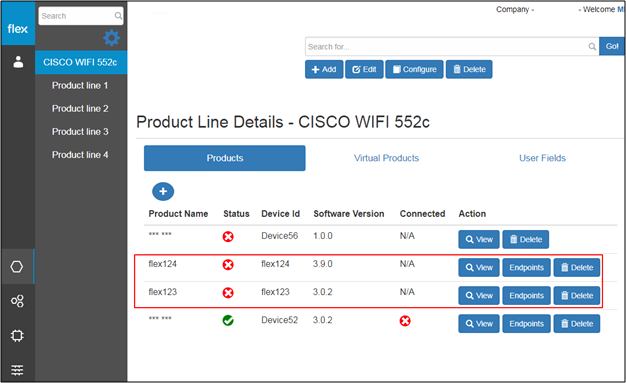Open the user profile sidebar icon
The image size is (626, 383).
point(18,62)
